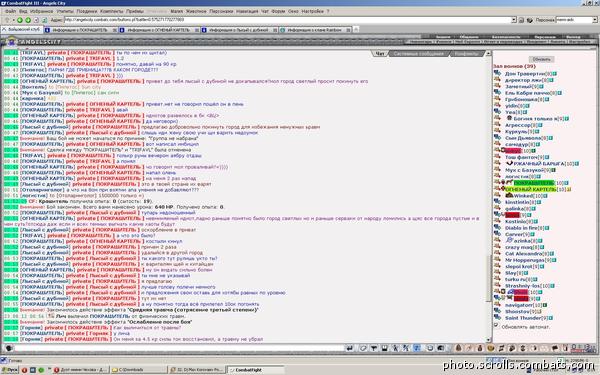Click the floppy disk save icon near chat input
600x375 pixels.
click(384, 348)
